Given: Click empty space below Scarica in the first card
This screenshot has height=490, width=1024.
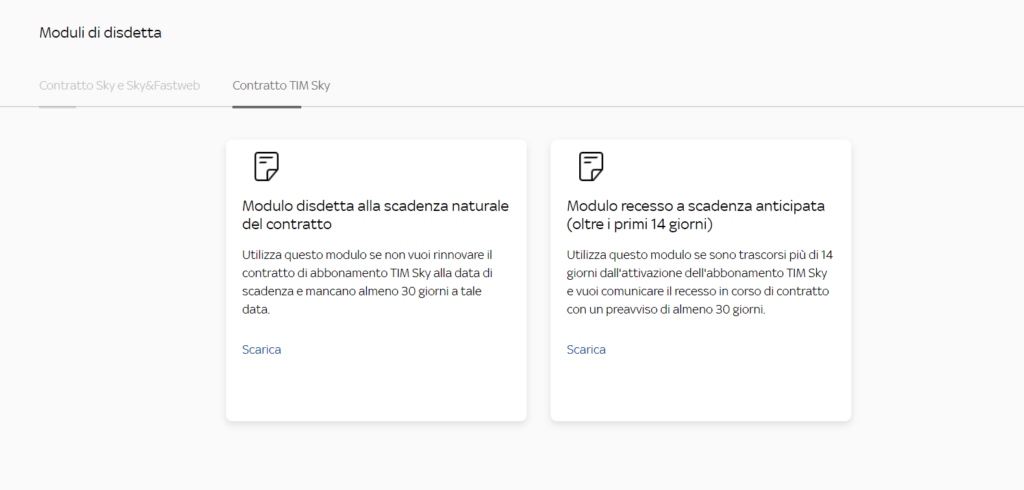Looking at the screenshot, I should (375, 390).
